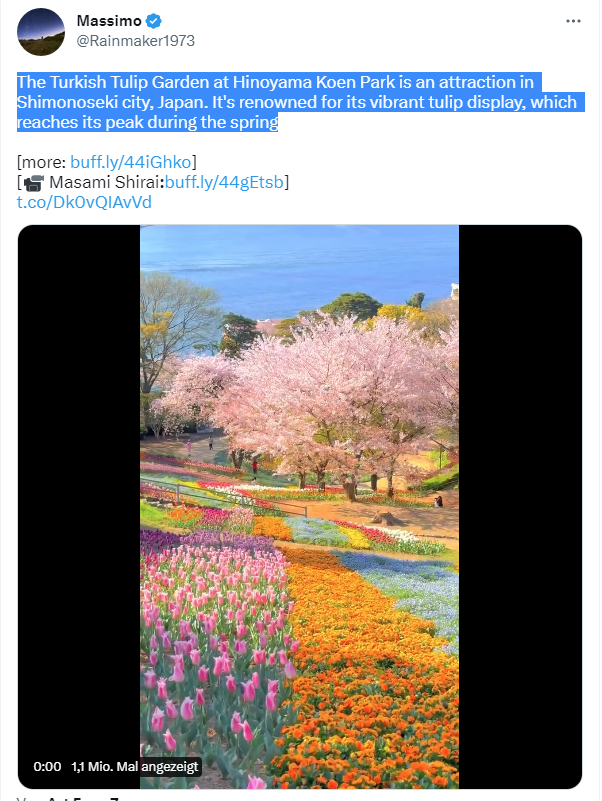This screenshot has width=602, height=801.
Task: Click the 0:00 video timestamp
Action: click(47, 766)
